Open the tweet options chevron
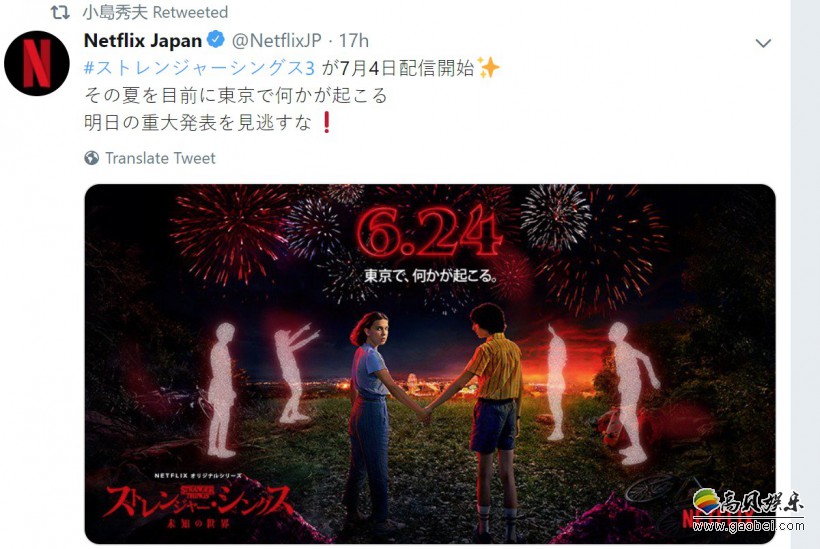The image size is (820, 549). click(764, 43)
